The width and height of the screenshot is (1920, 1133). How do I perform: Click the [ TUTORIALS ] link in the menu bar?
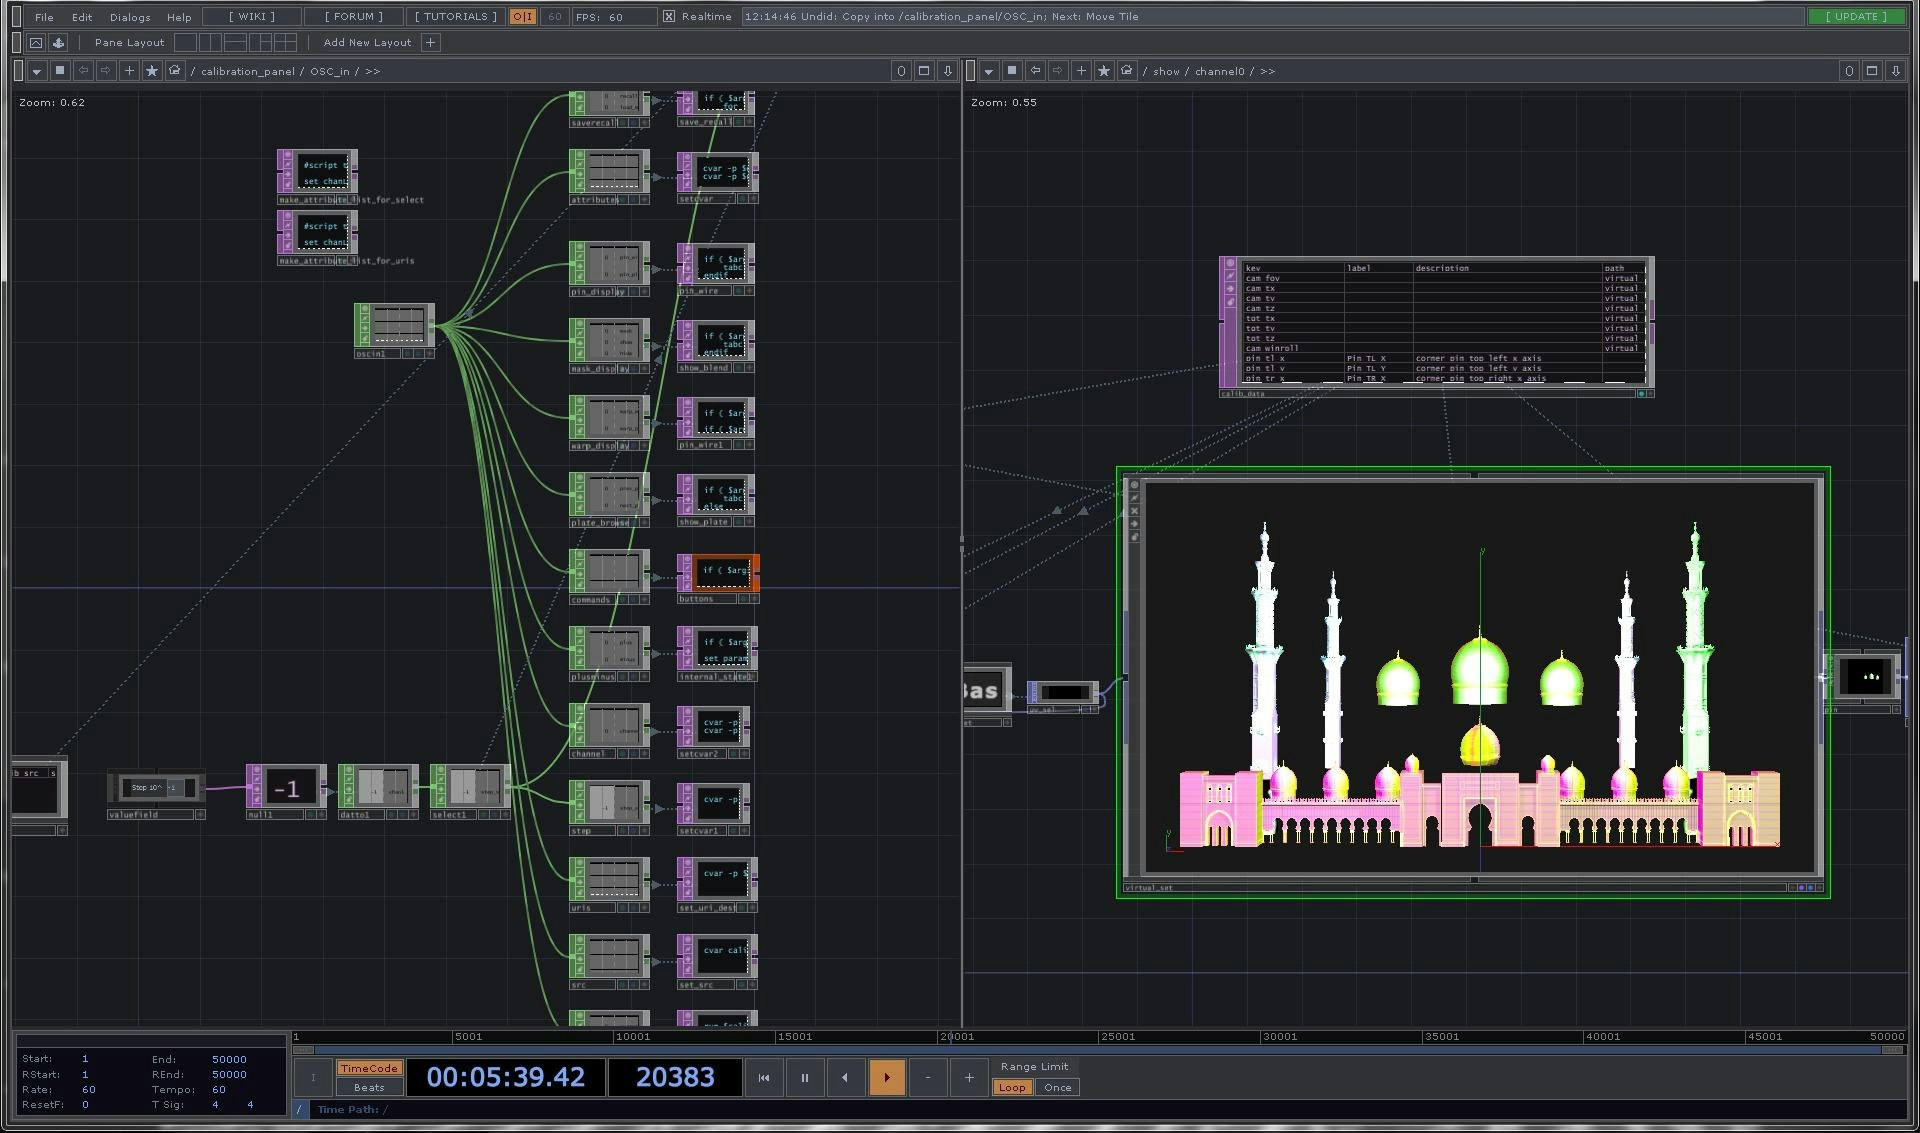point(454,16)
